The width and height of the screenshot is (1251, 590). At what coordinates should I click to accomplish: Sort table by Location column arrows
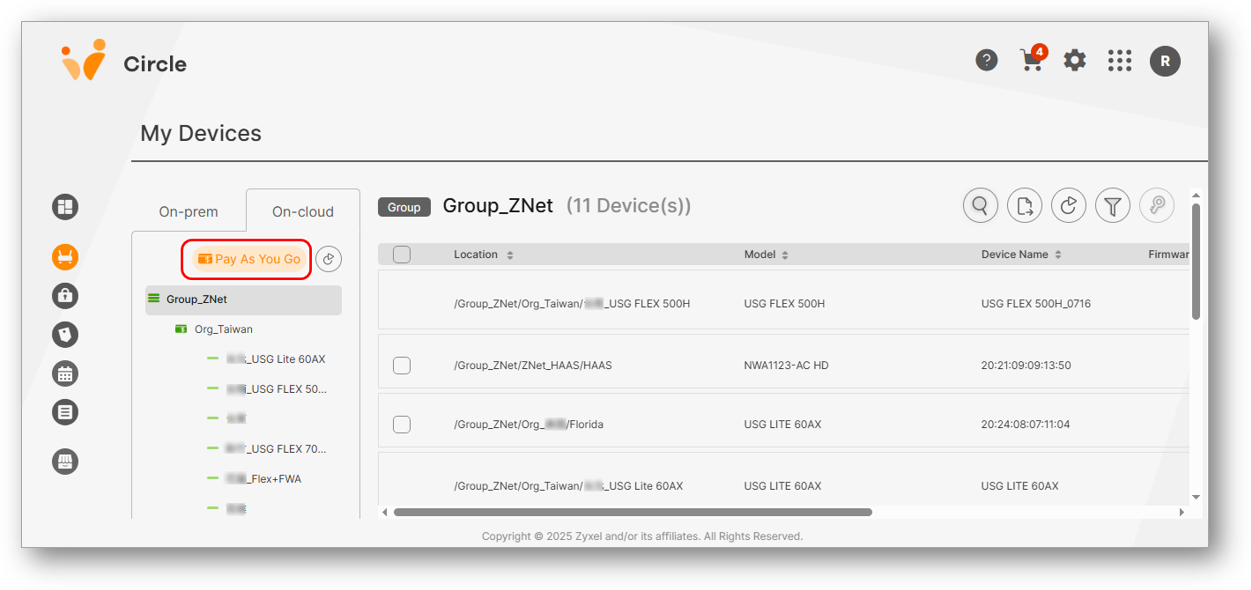point(510,255)
